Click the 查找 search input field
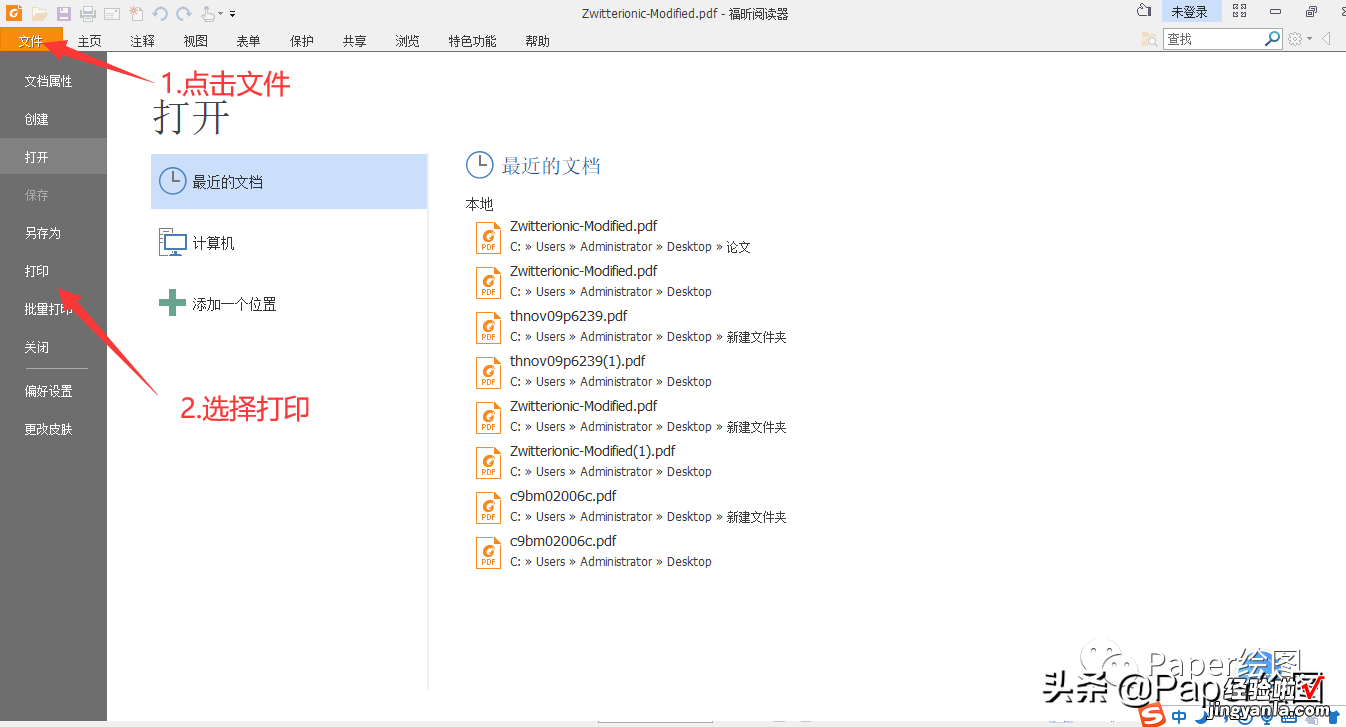Image resolution: width=1346 pixels, height=727 pixels. pos(1213,39)
